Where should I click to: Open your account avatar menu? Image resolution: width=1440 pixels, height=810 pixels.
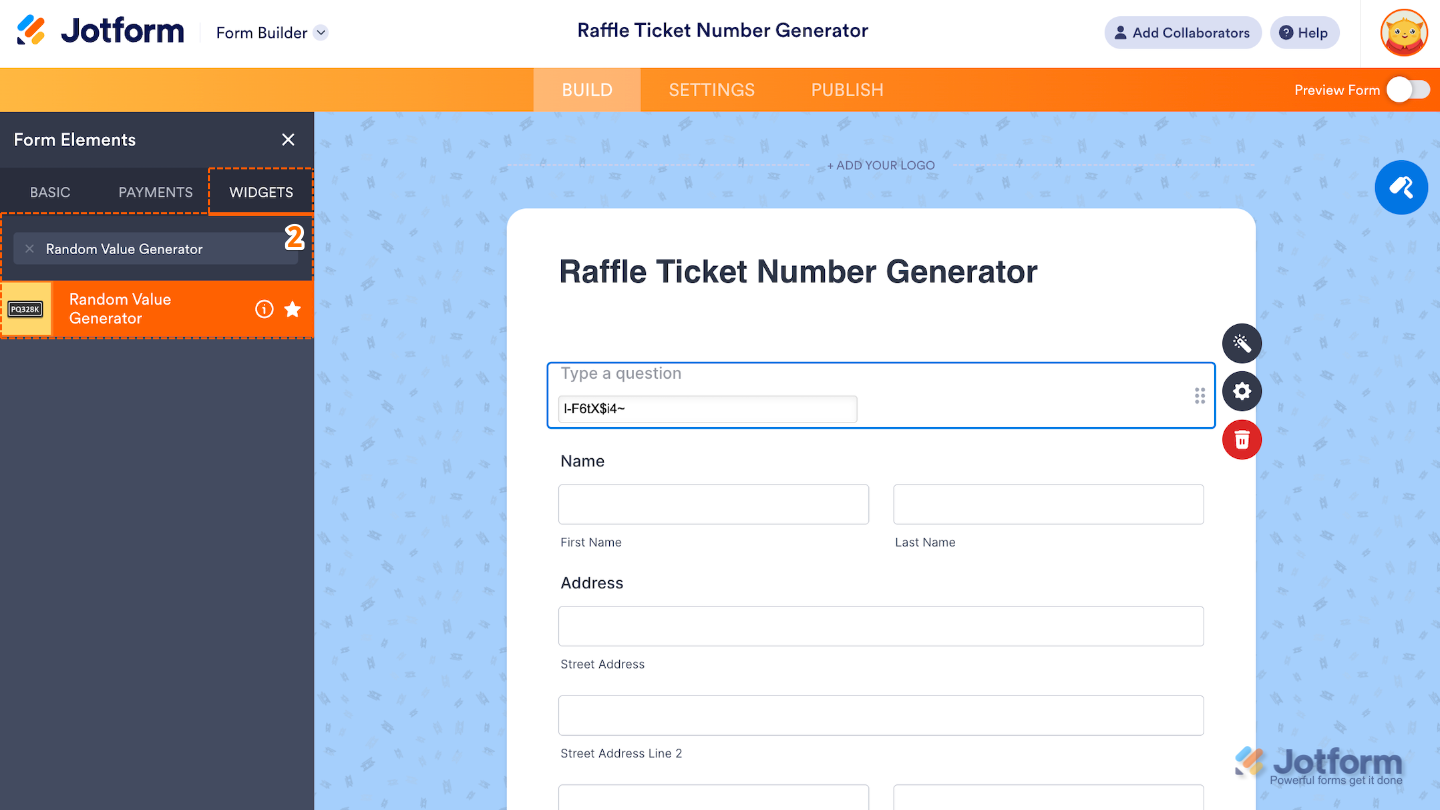click(x=1403, y=32)
